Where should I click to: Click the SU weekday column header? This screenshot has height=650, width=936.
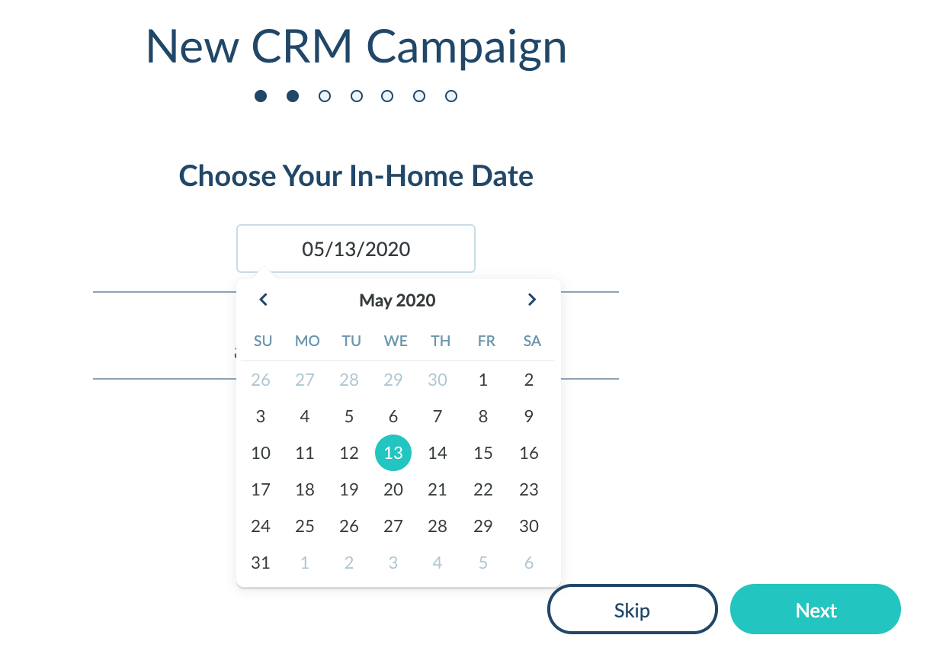(x=261, y=340)
